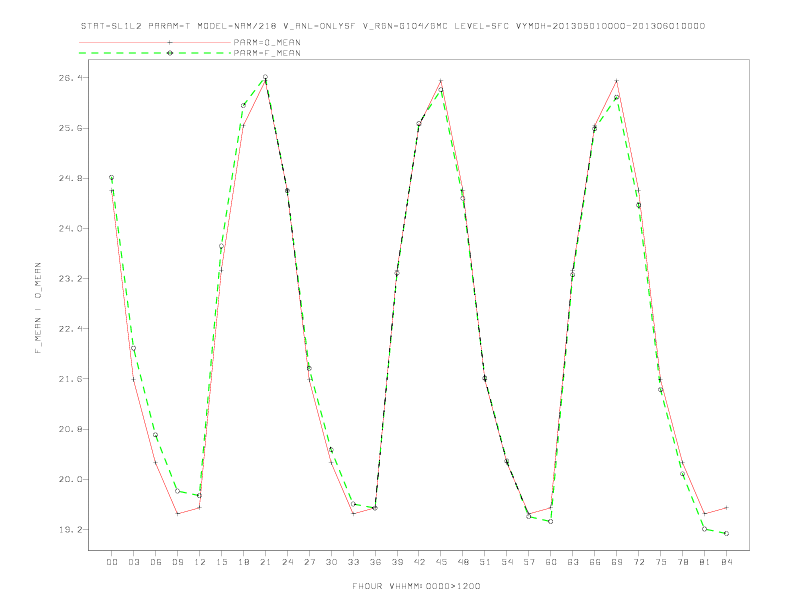Click the 57 x-axis hour label
Screen dimensions: 792x612
tap(529, 562)
